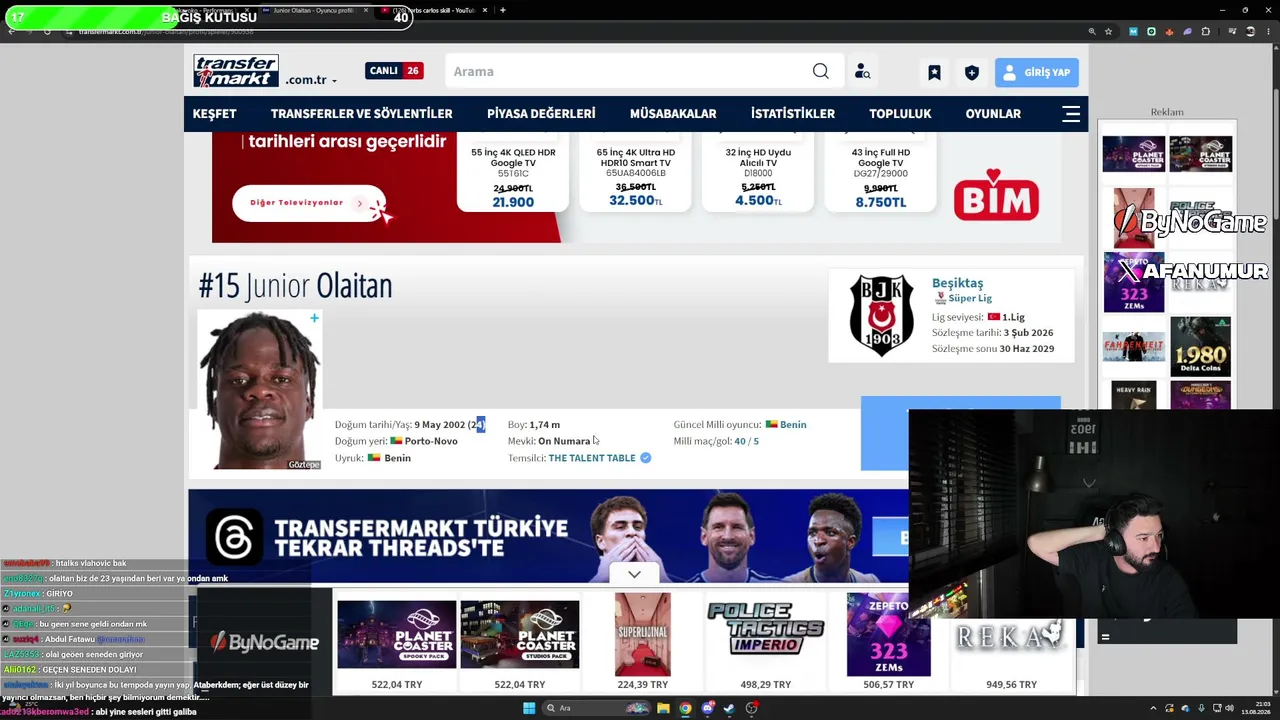Open the OYUNLAR menu

tap(993, 113)
